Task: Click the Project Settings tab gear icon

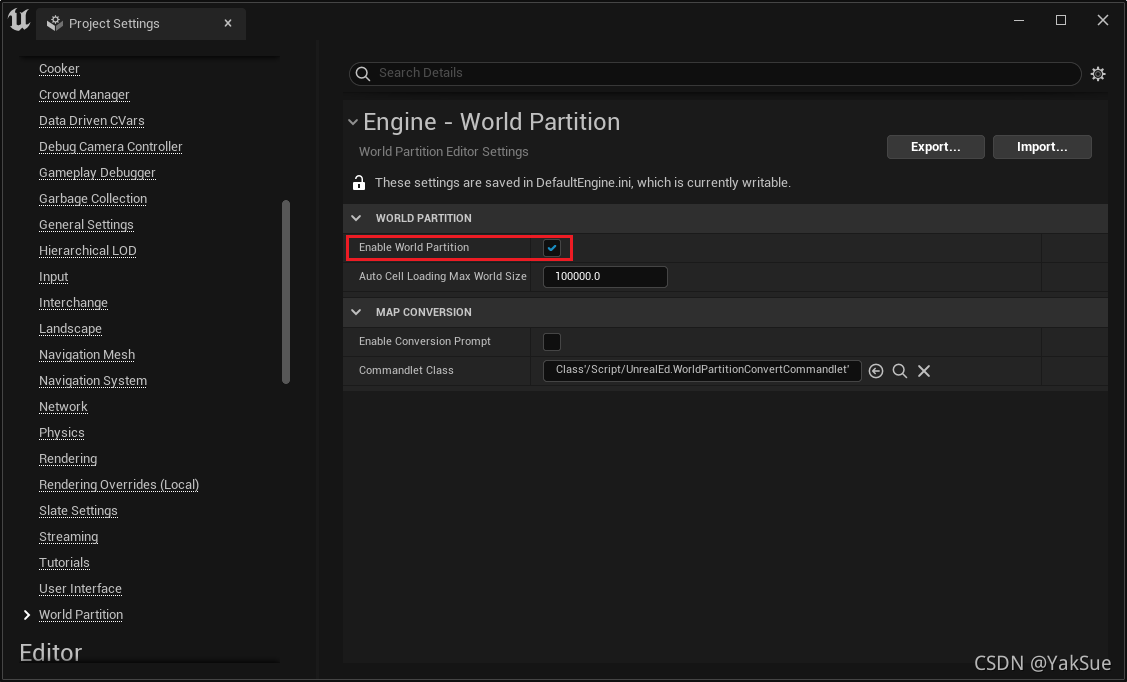Action: pyautogui.click(x=55, y=24)
